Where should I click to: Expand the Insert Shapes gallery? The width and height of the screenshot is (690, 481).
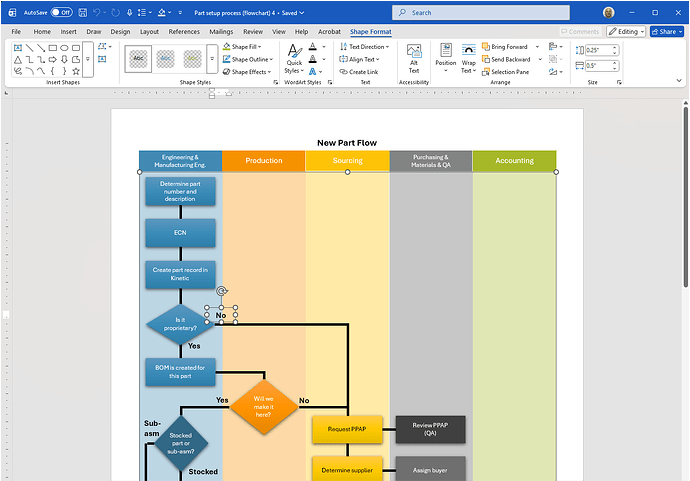tap(88, 59)
